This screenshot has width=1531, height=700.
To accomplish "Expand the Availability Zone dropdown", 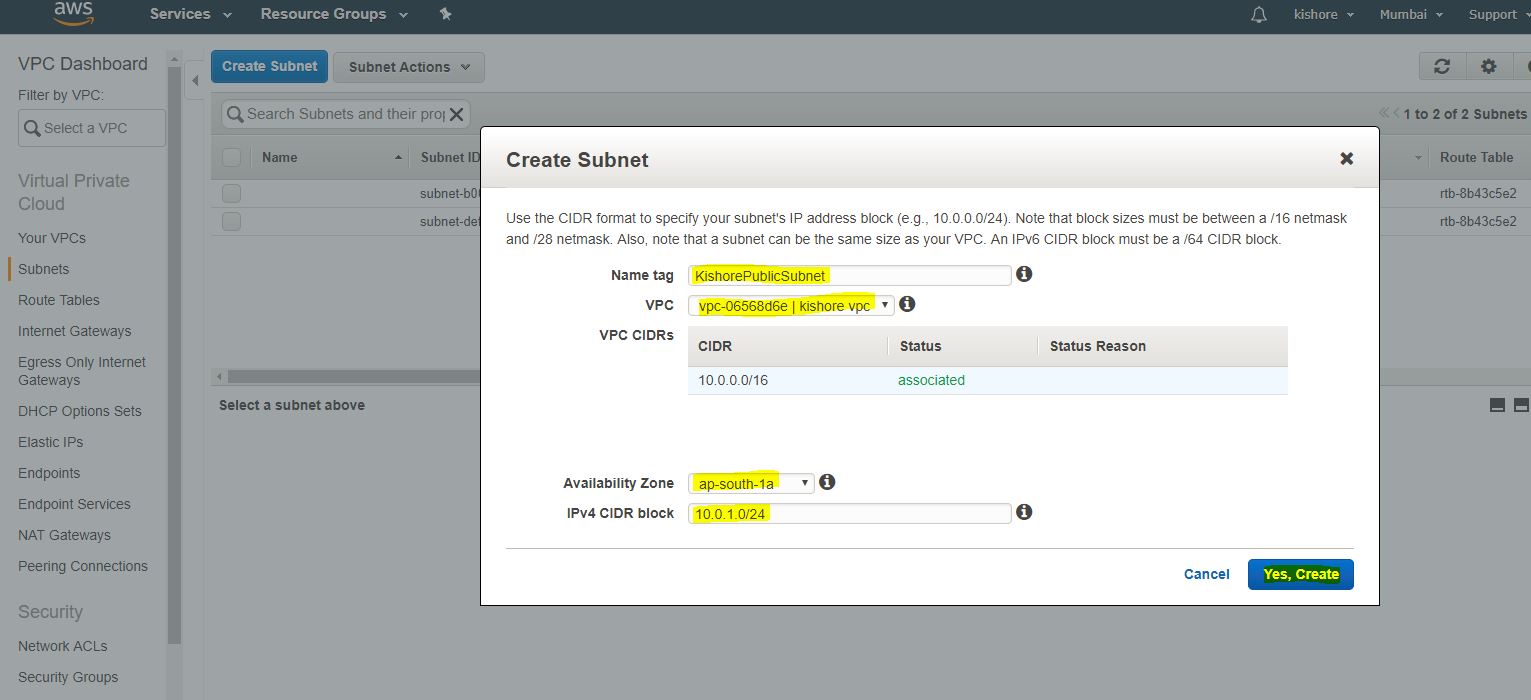I will pyautogui.click(x=751, y=483).
